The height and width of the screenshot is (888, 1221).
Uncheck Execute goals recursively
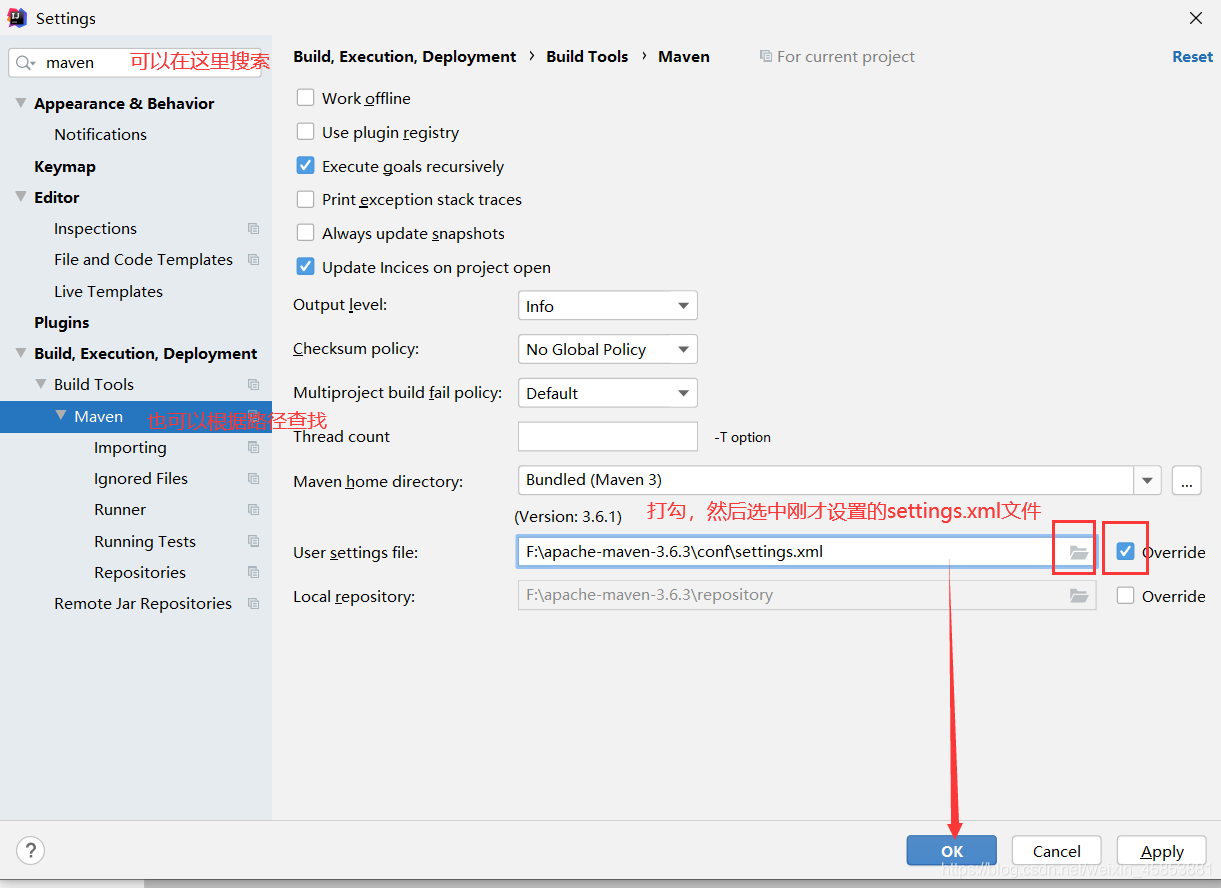tap(306, 166)
